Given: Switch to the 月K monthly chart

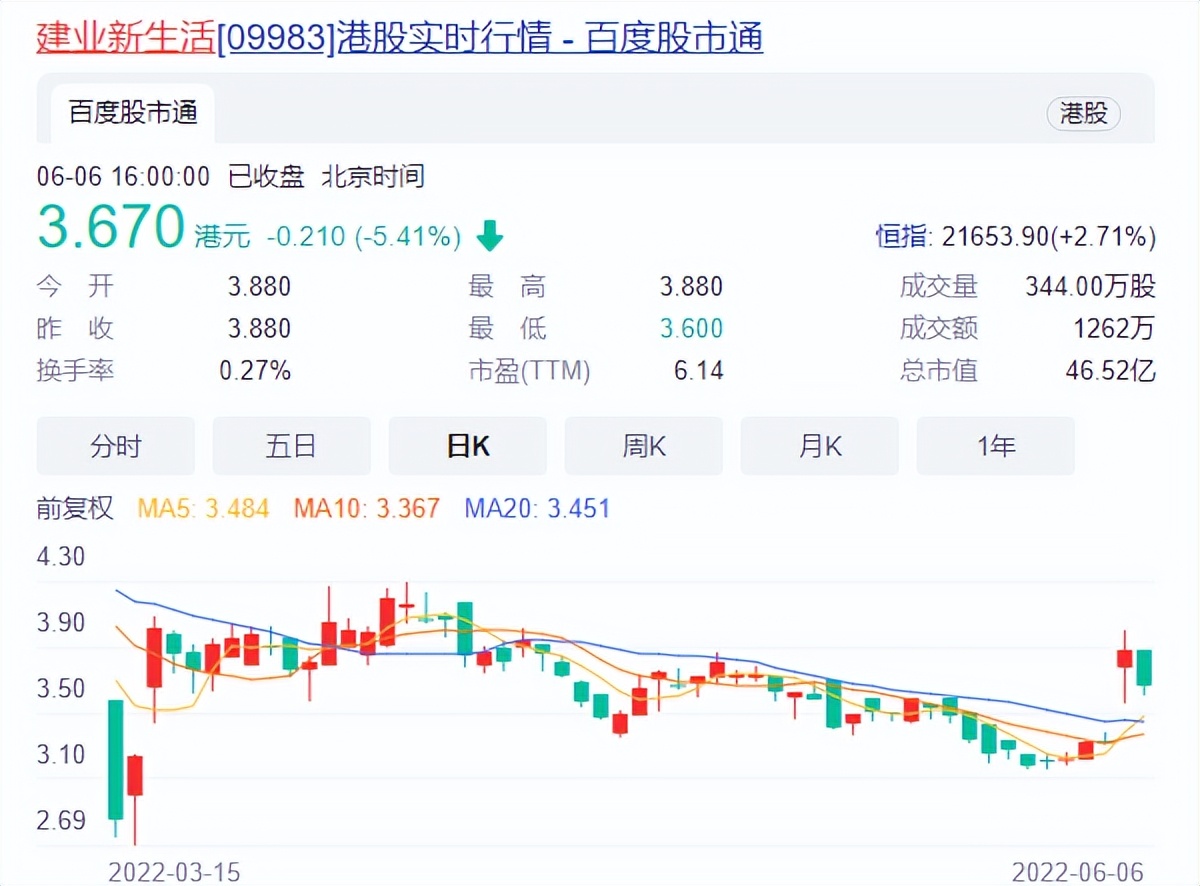Looking at the screenshot, I should (x=819, y=446).
